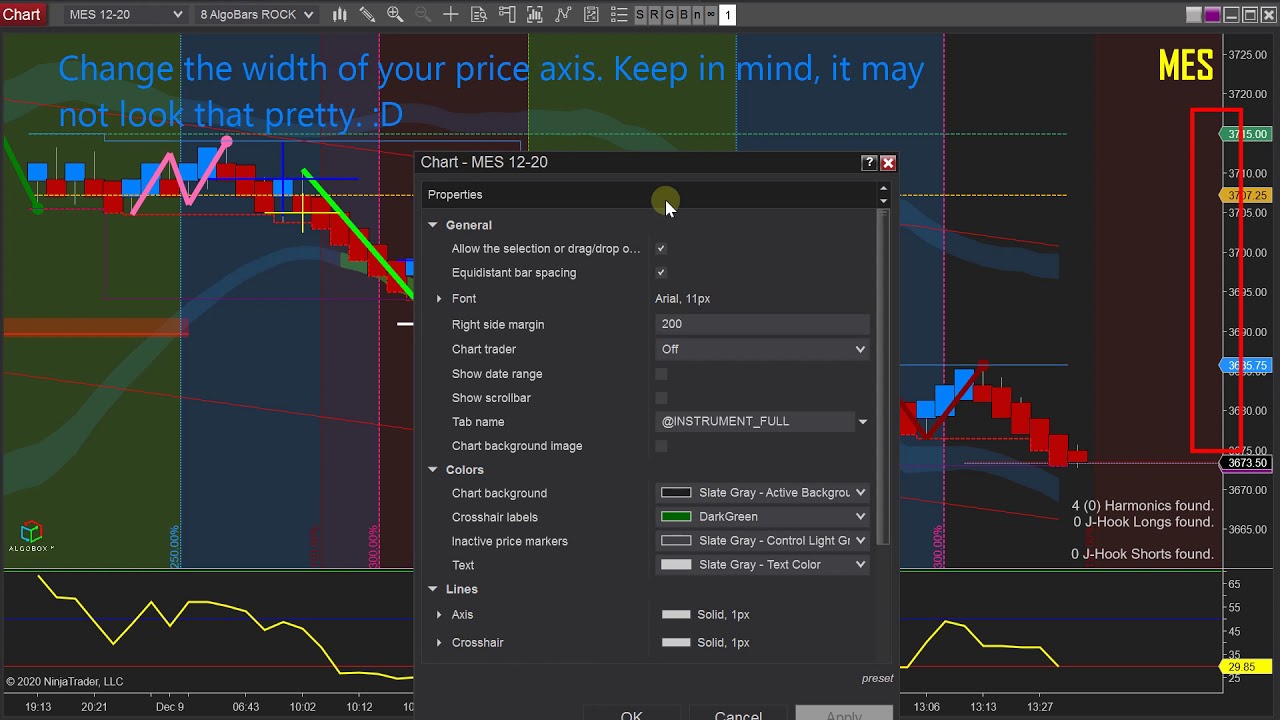
Task: Collapse the Lines section
Action: 433,589
